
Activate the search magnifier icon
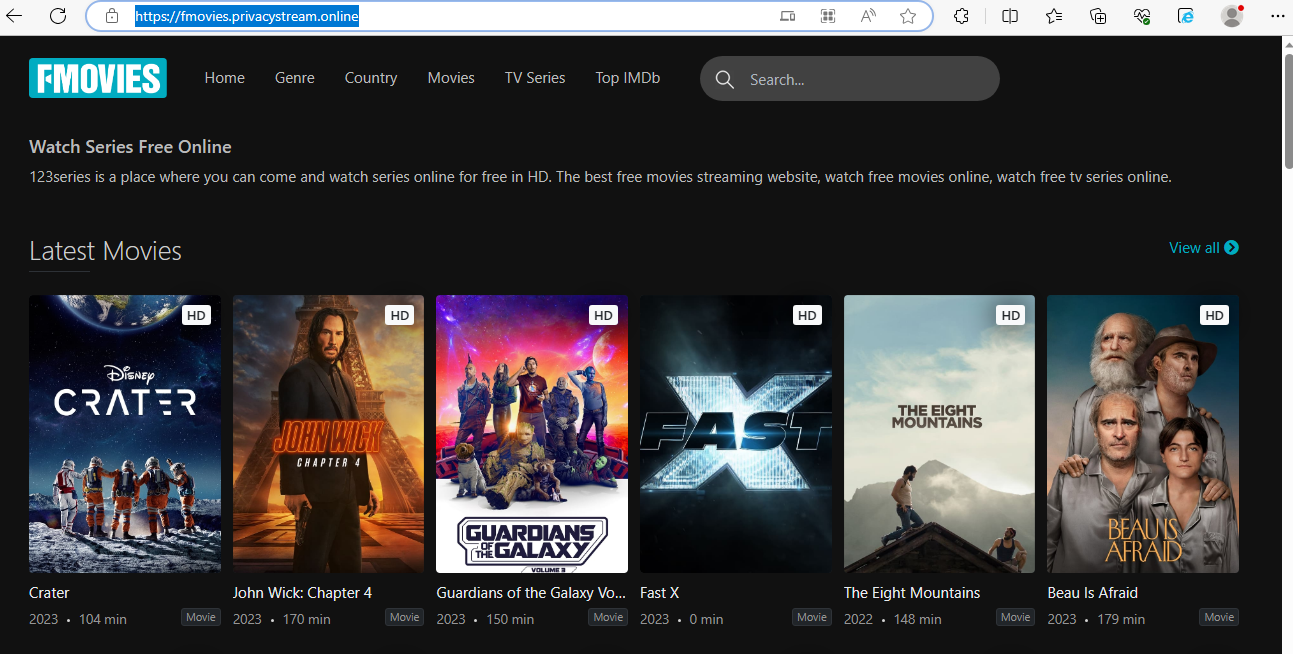(724, 79)
